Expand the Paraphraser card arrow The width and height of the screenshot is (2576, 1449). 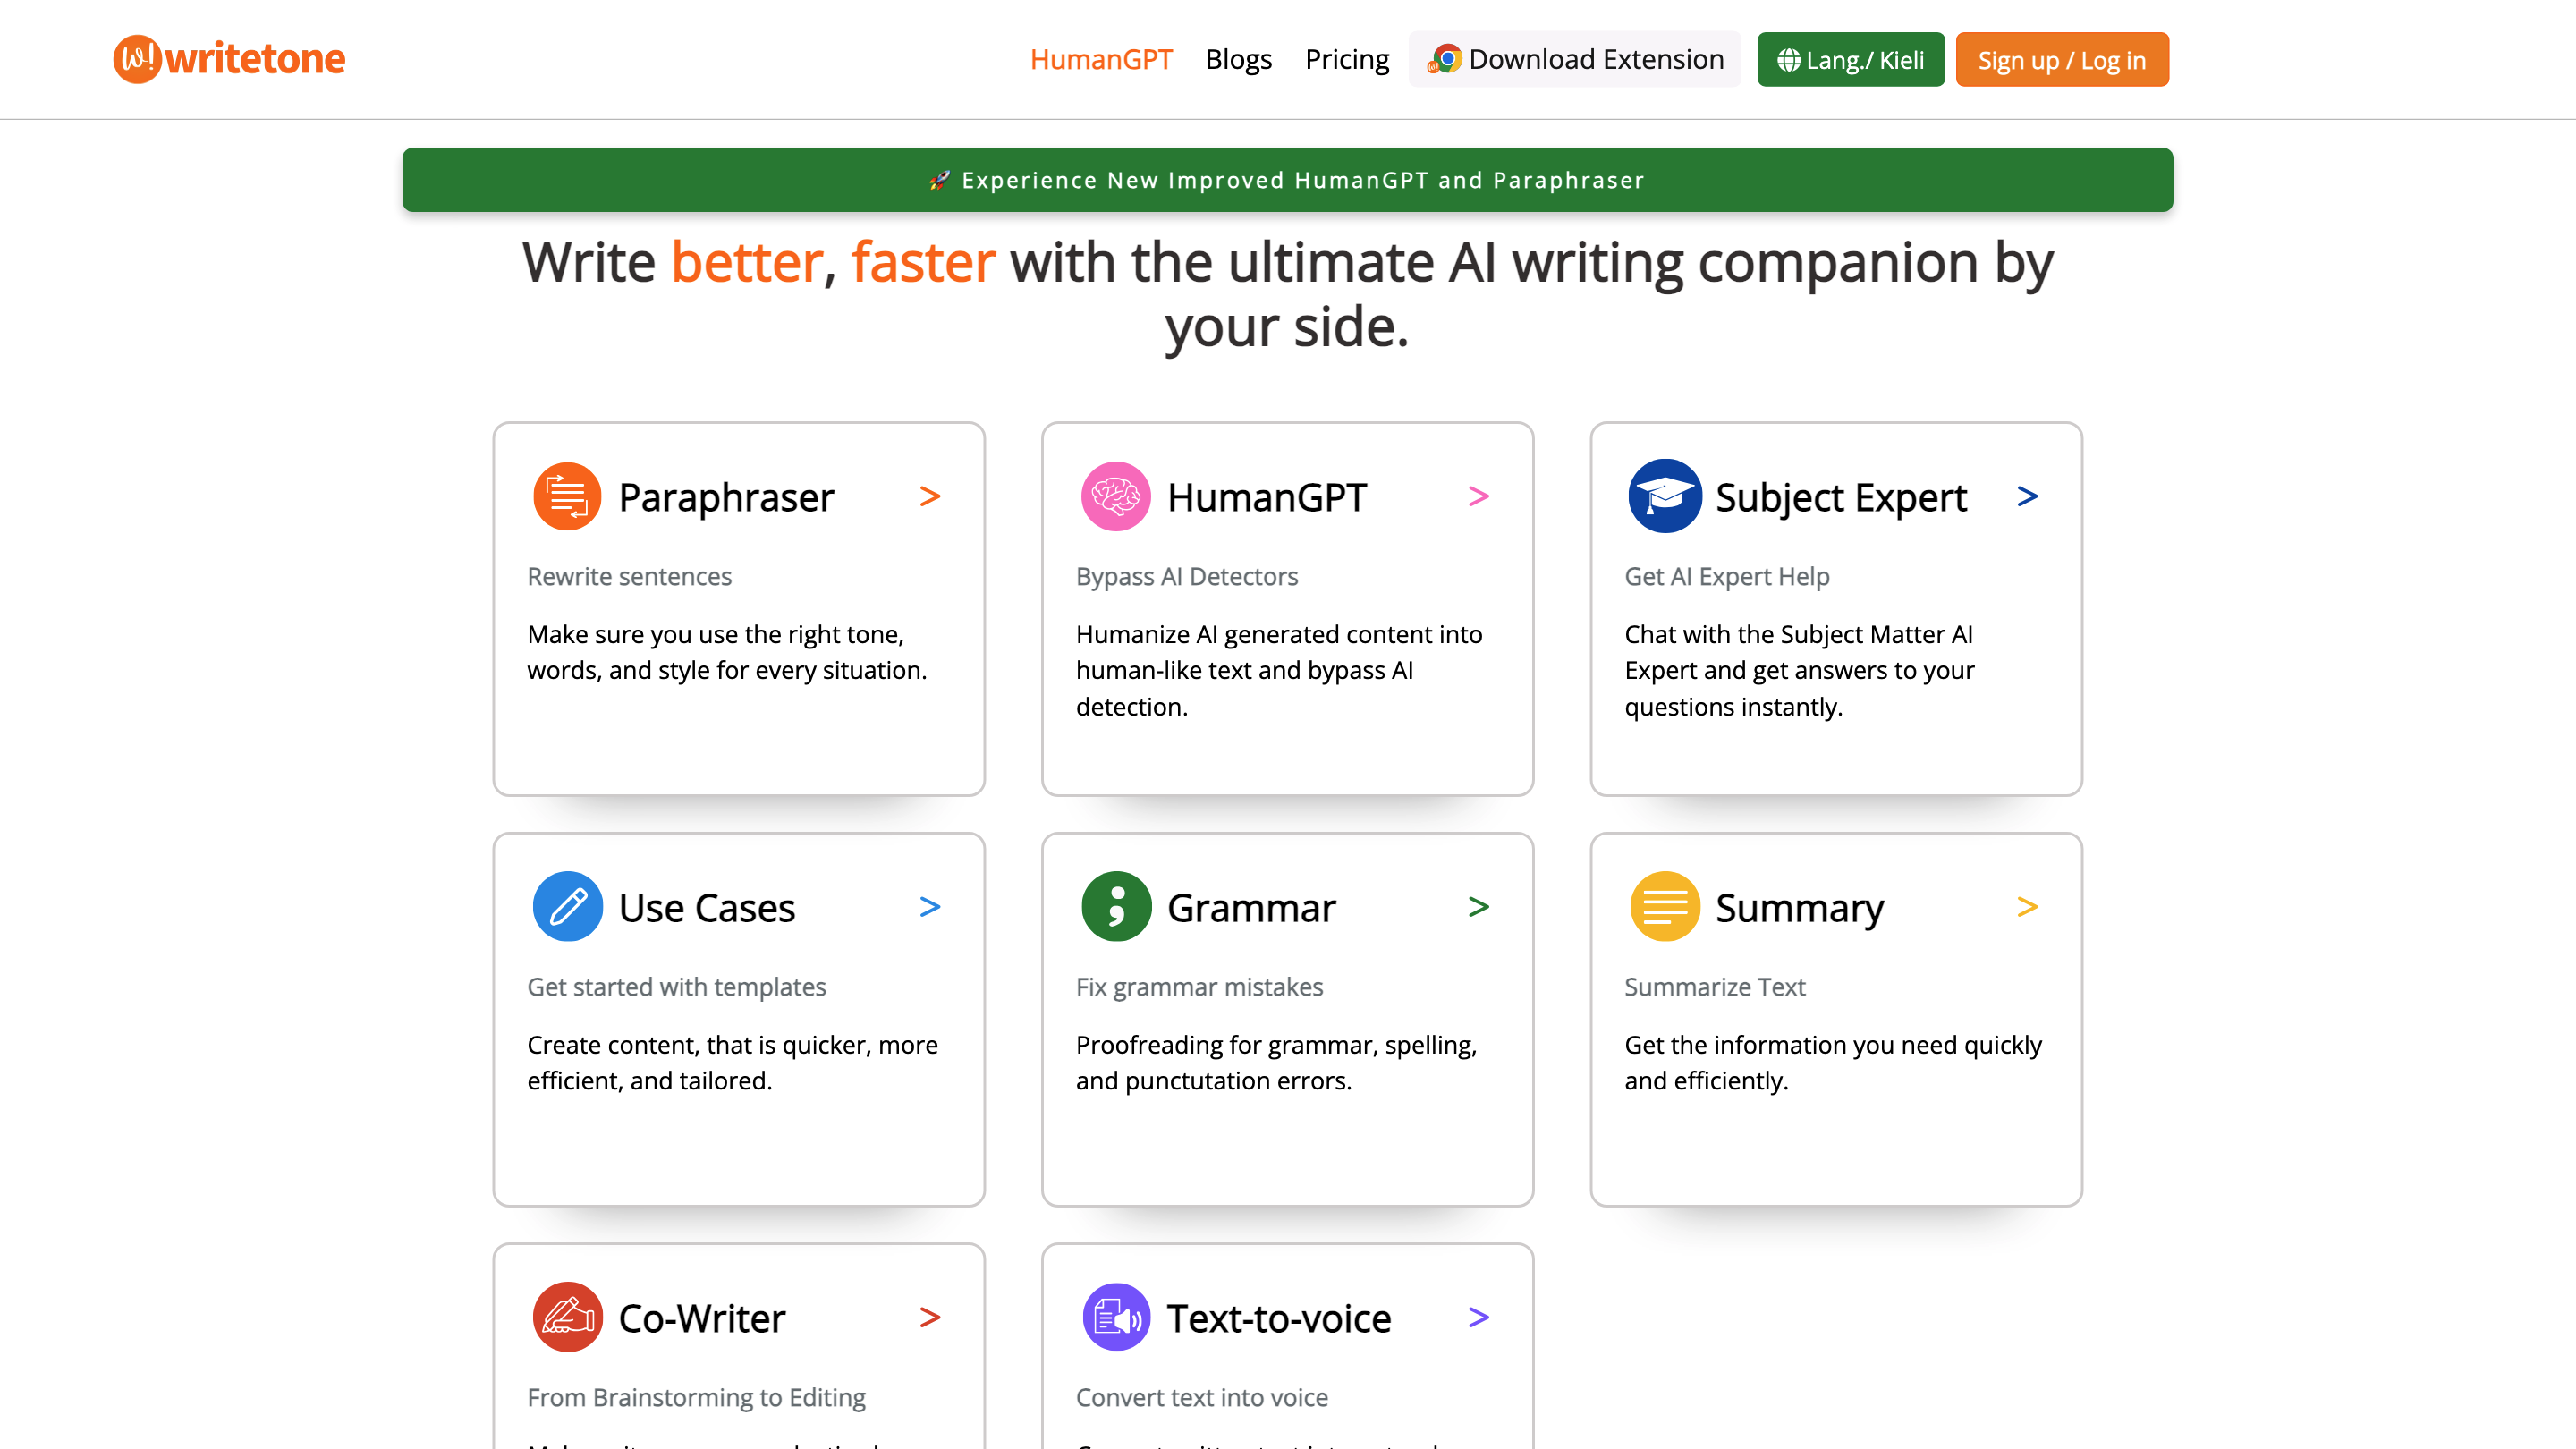point(930,496)
